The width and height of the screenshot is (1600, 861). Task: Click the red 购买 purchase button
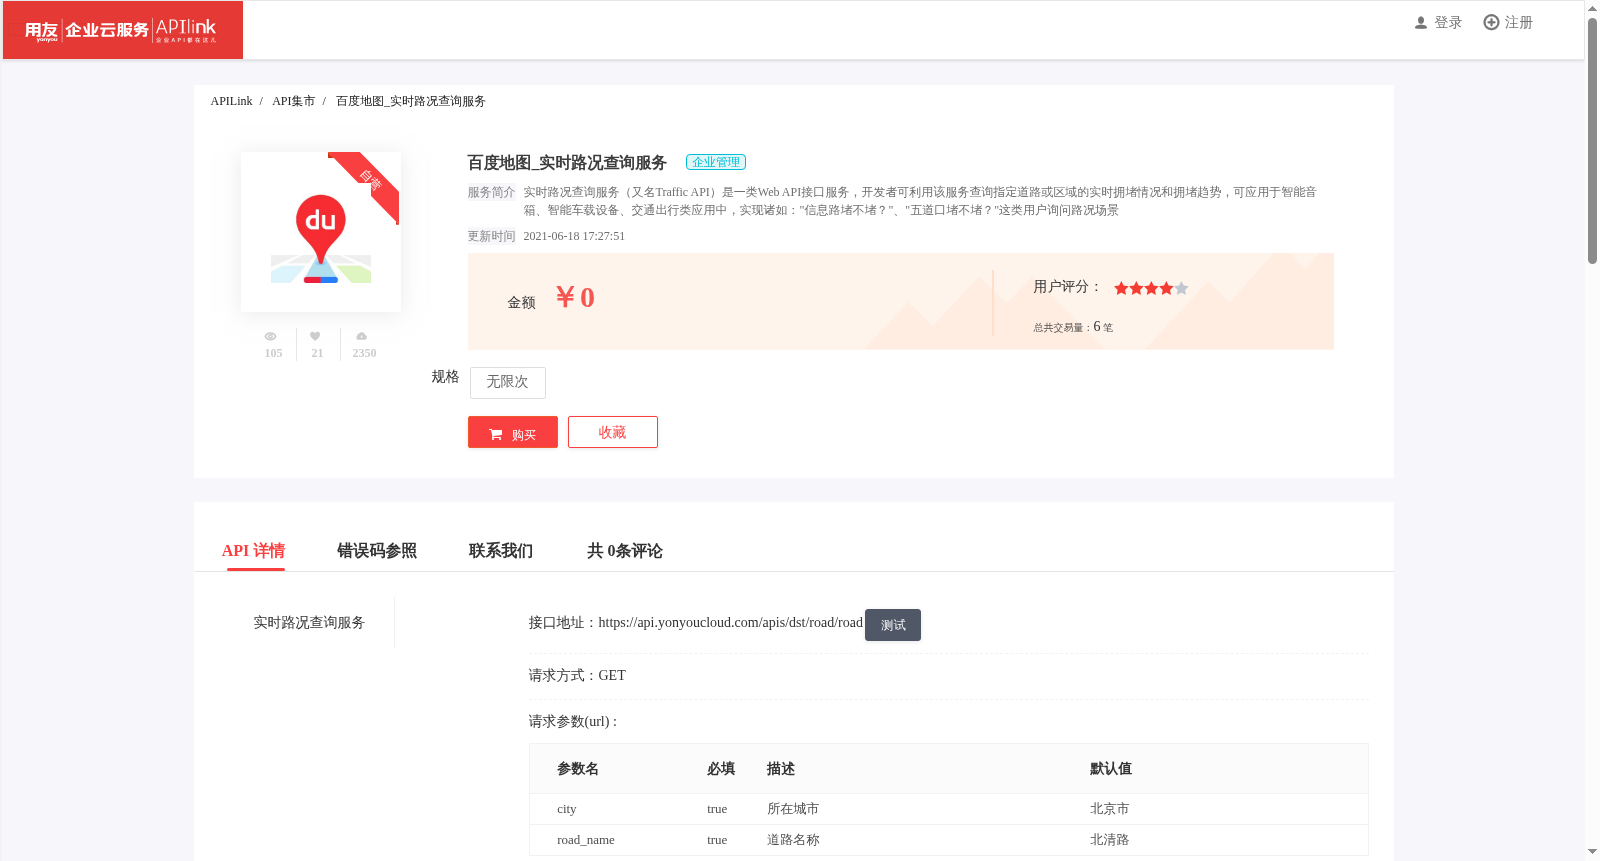pos(513,432)
